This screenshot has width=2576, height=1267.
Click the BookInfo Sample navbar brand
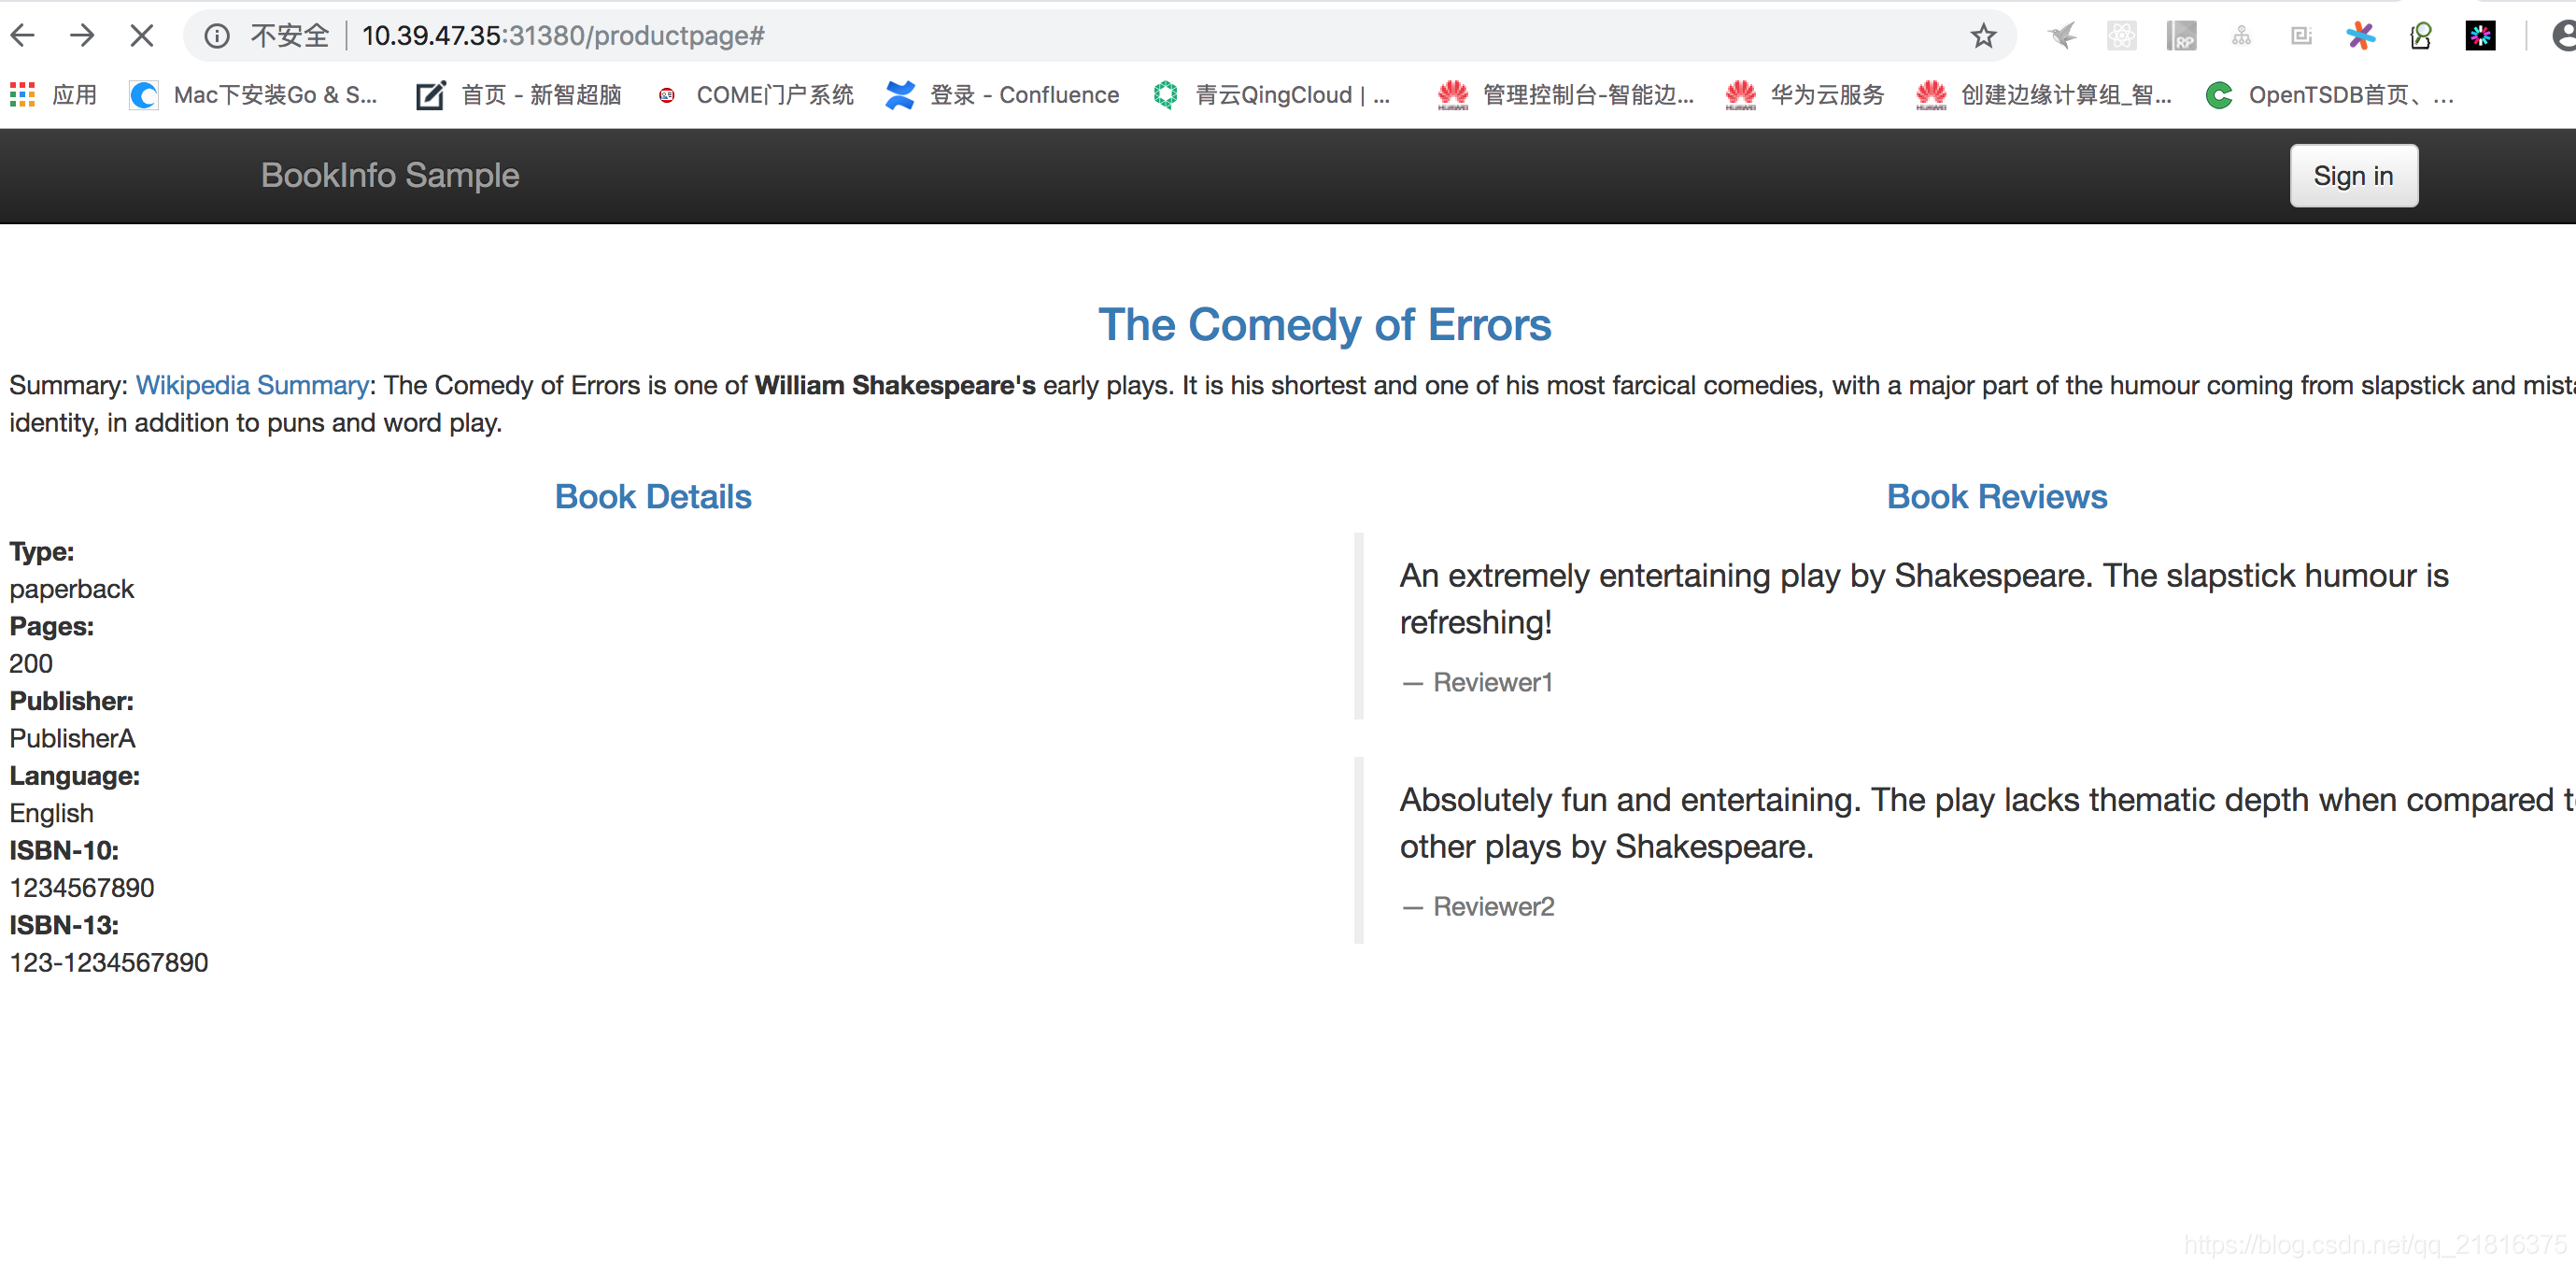pos(390,176)
